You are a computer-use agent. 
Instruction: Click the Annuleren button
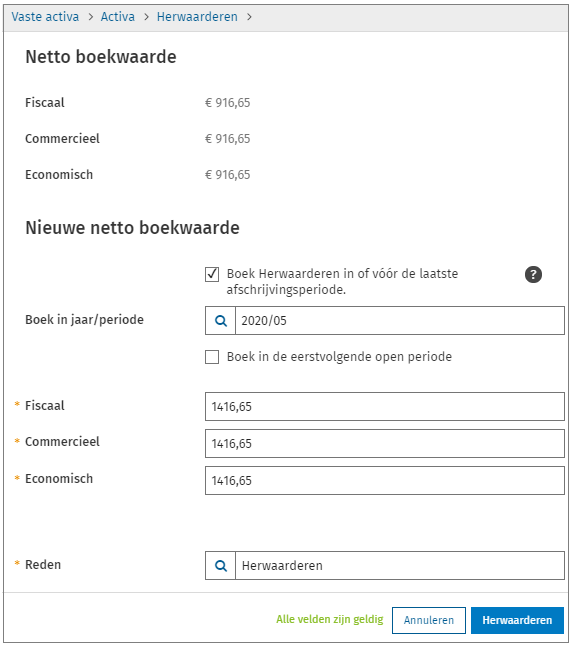[x=429, y=620]
